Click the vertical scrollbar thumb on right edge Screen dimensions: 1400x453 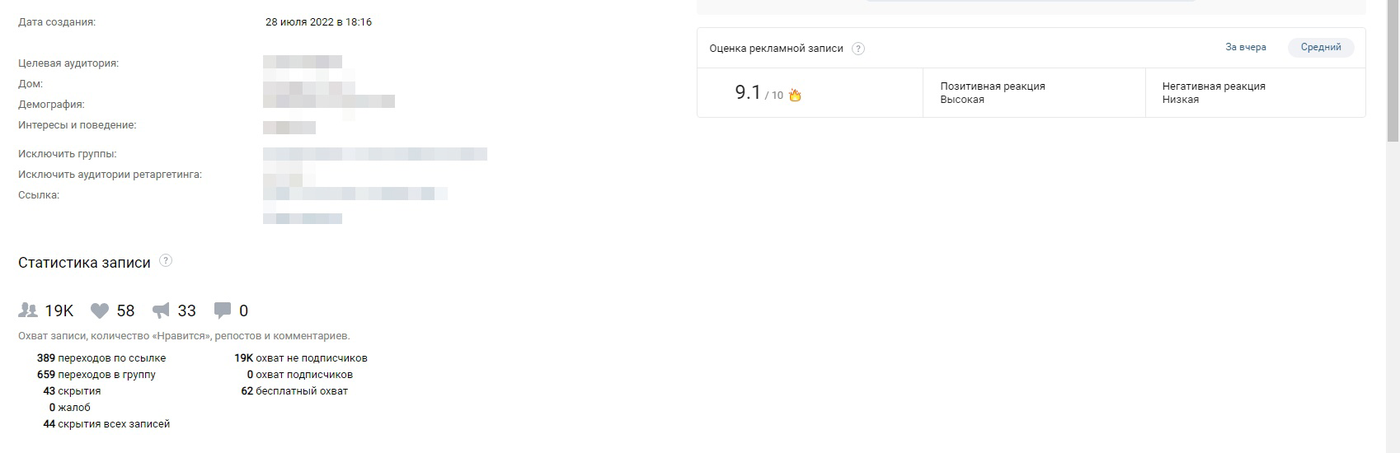pos(1393,70)
